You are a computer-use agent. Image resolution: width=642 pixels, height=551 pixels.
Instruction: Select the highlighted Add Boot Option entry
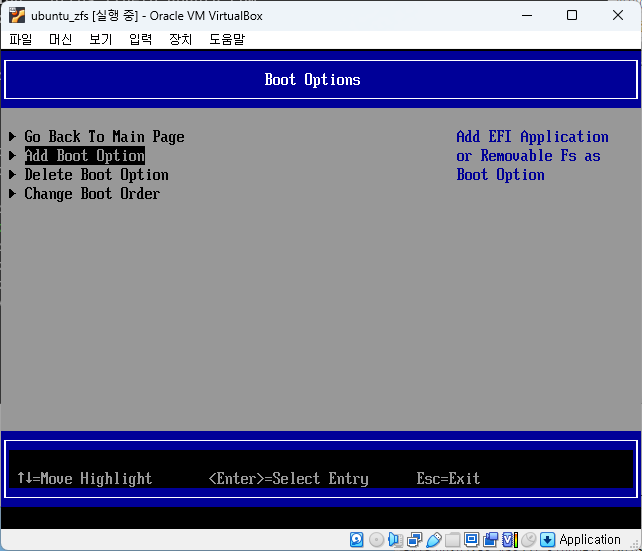point(84,156)
